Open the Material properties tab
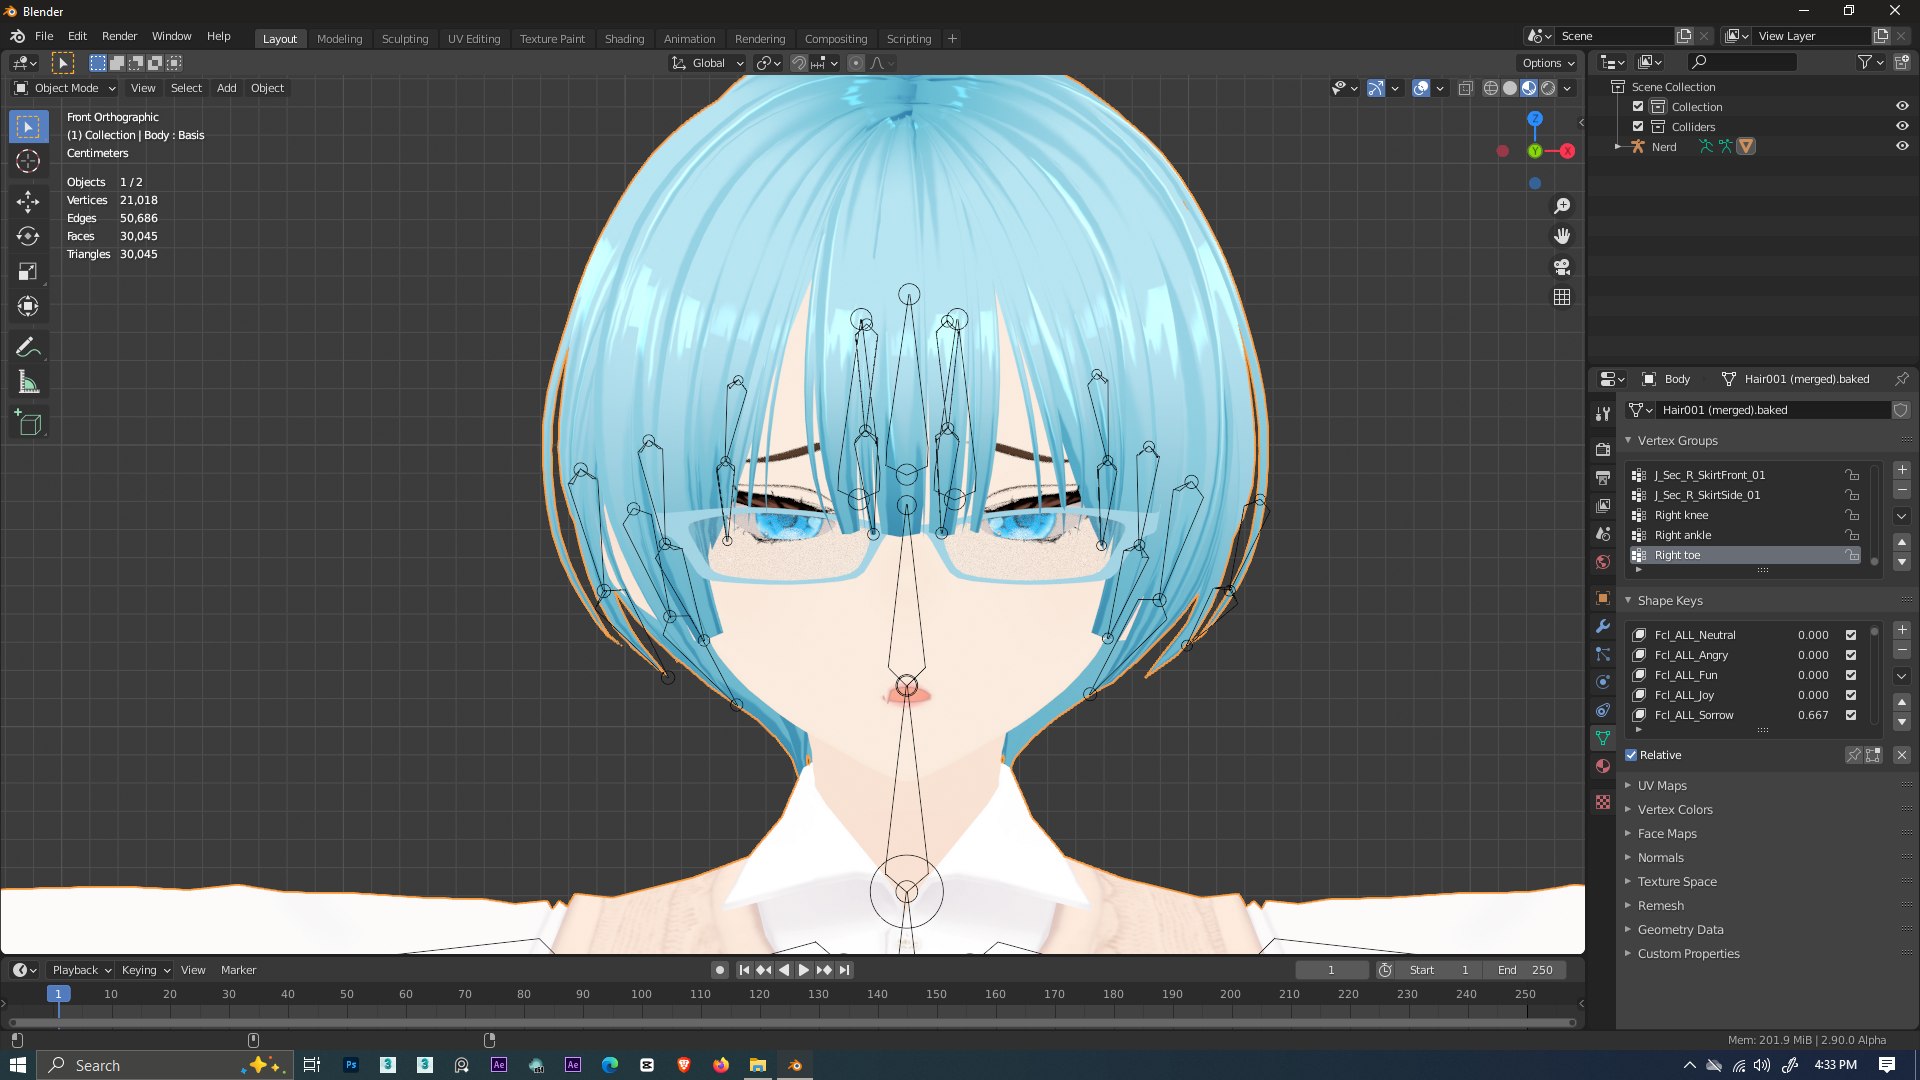This screenshot has height=1080, width=1920. (x=1603, y=766)
